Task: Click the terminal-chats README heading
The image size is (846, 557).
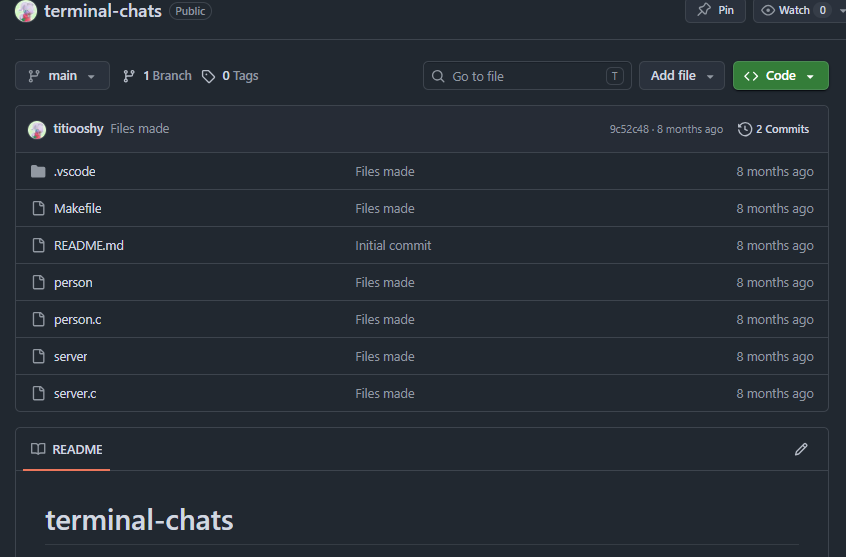Action: tap(139, 520)
